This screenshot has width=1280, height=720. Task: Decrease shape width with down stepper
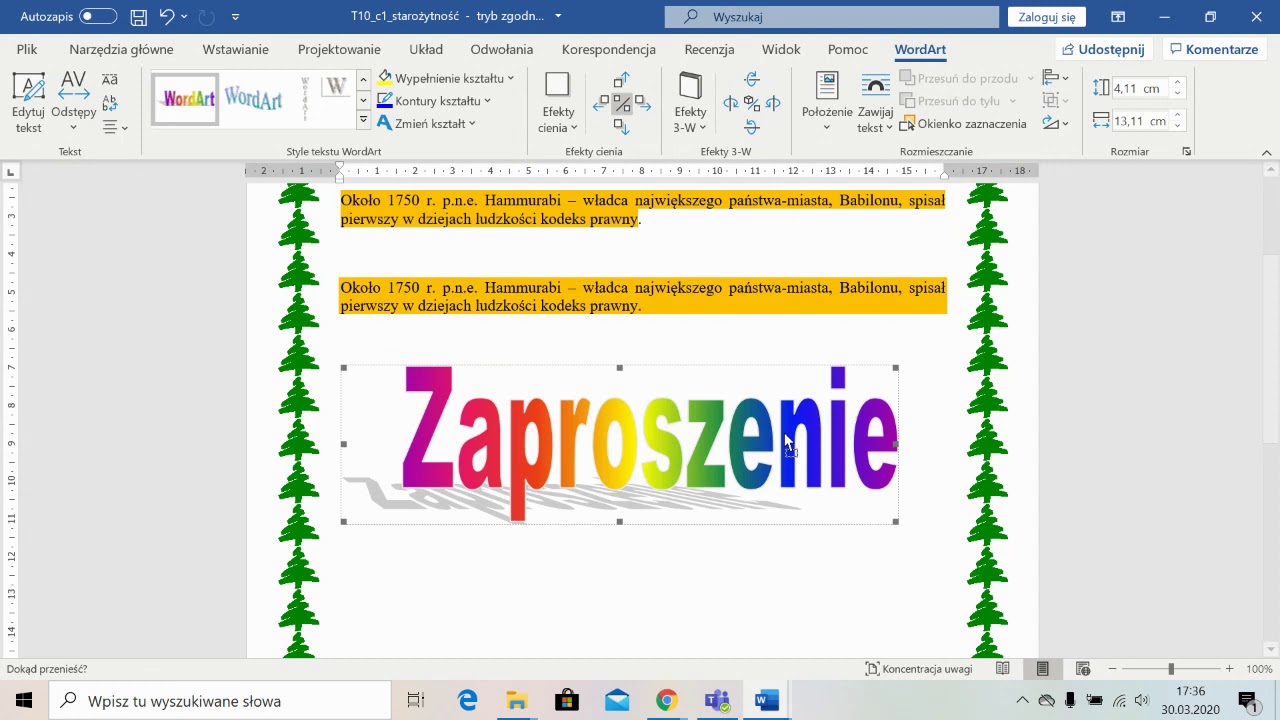tap(1177, 126)
